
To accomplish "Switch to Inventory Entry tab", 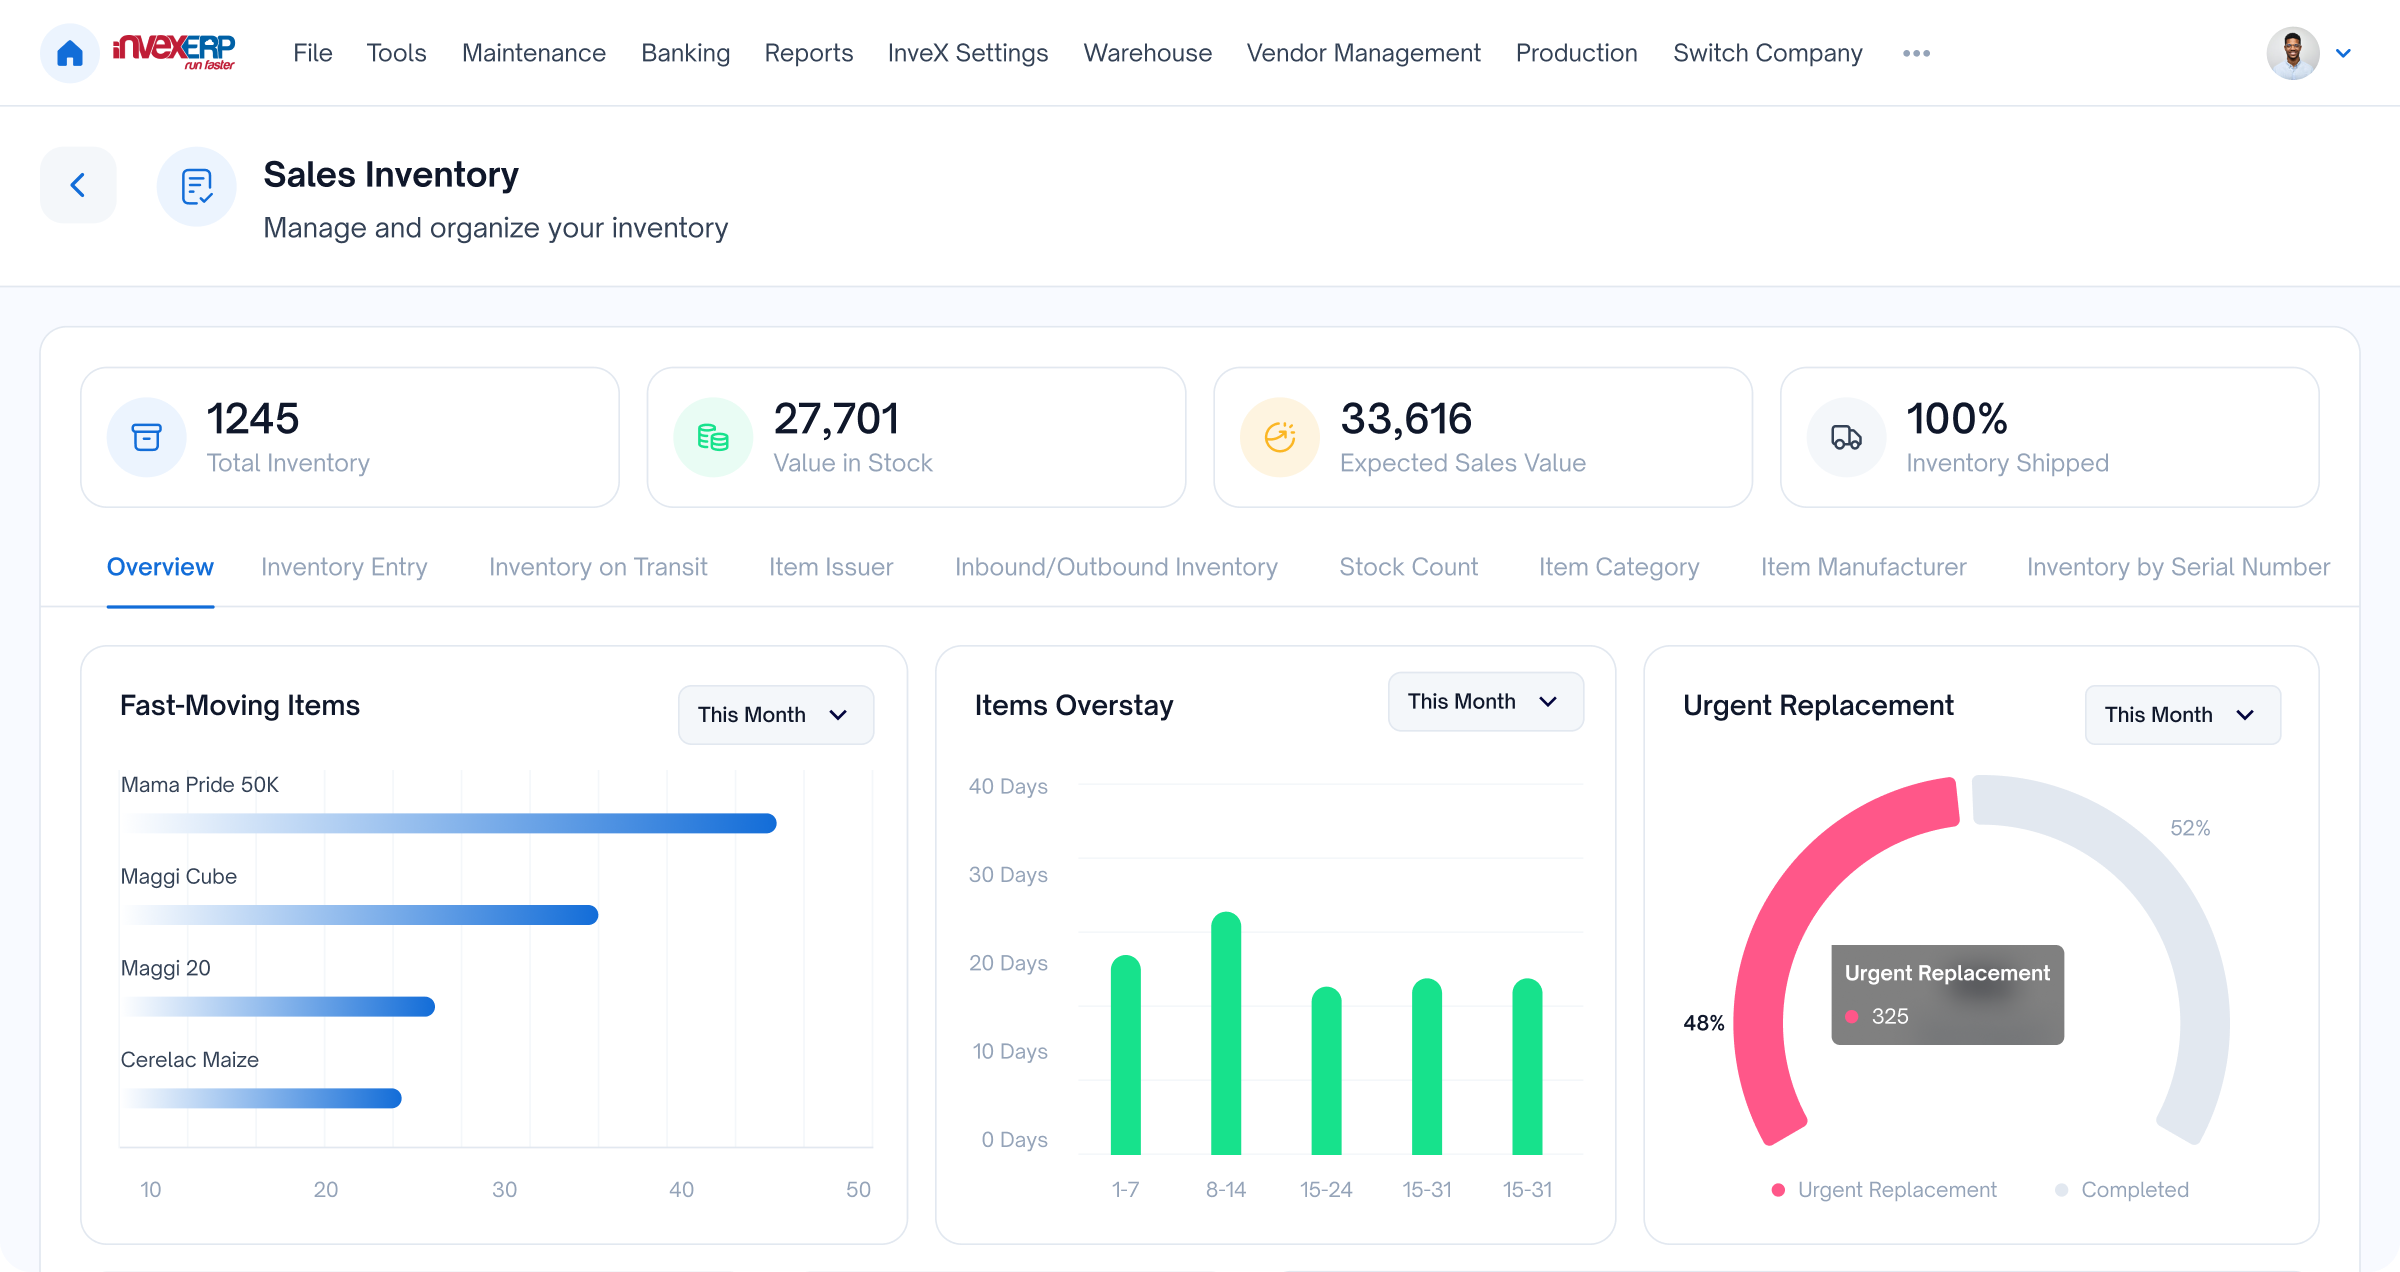I will [x=344, y=567].
